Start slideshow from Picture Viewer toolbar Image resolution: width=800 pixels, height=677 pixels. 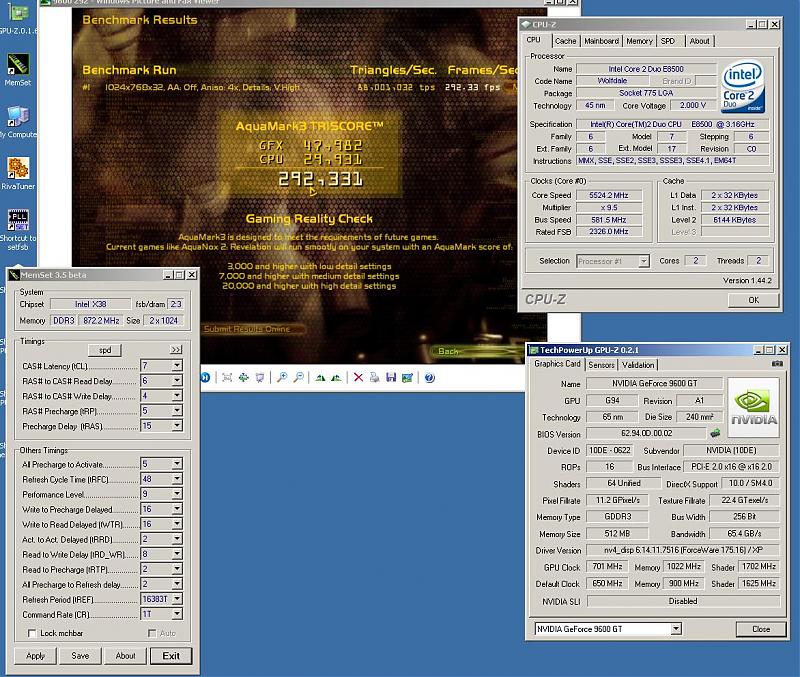tap(260, 378)
